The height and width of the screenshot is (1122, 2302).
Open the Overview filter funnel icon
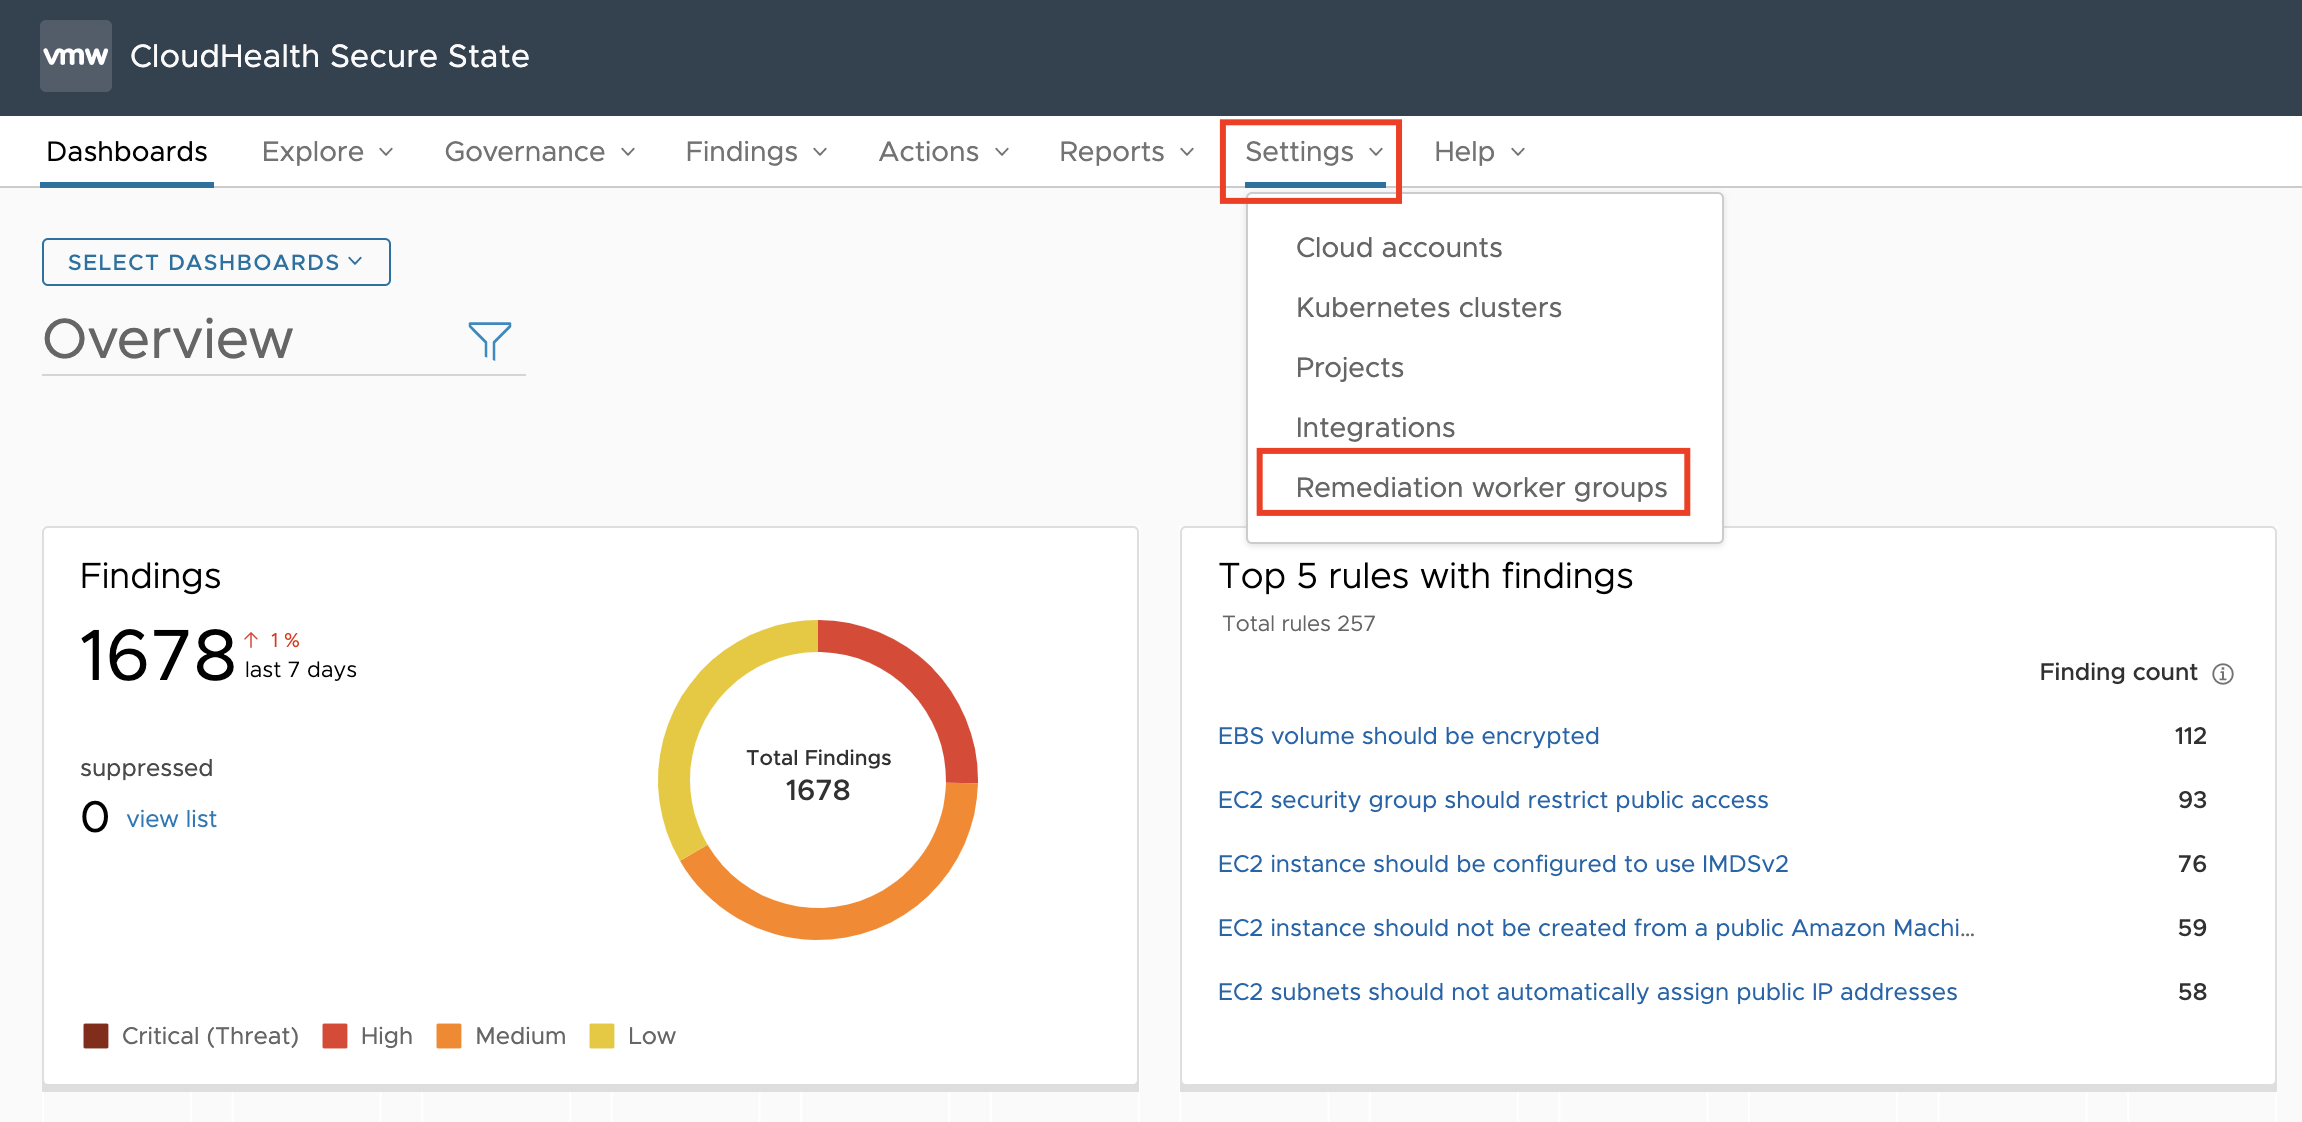[x=490, y=341]
